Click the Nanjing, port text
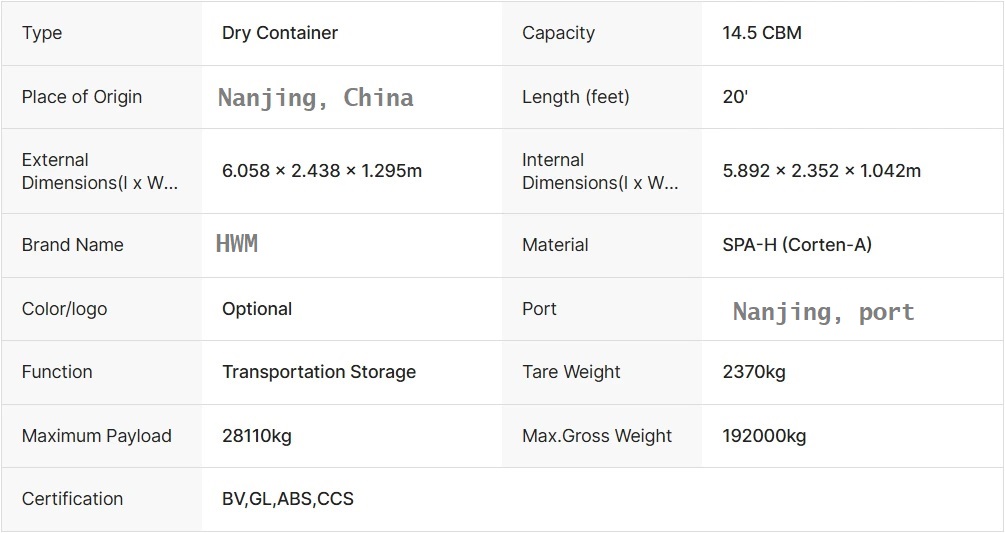Image resolution: width=1005 pixels, height=533 pixels. point(823,312)
